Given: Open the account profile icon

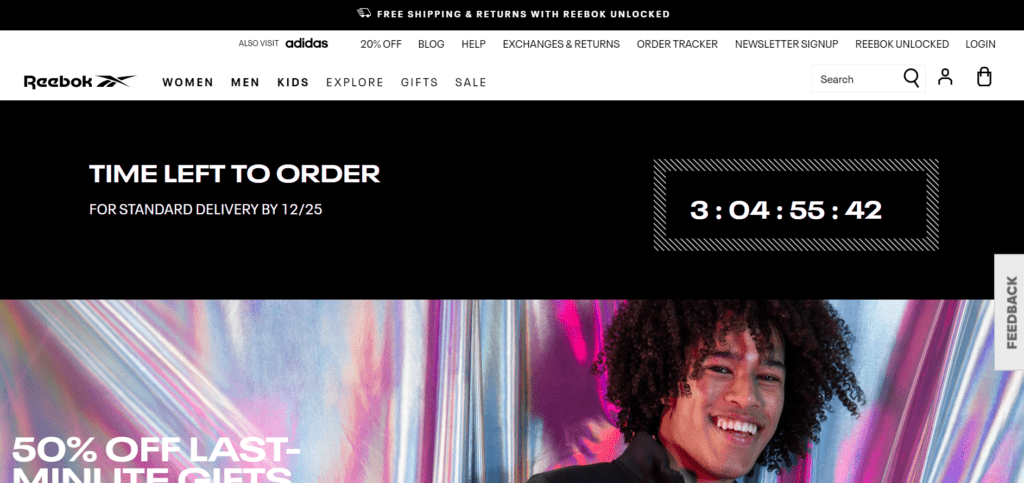Looking at the screenshot, I should (x=945, y=77).
